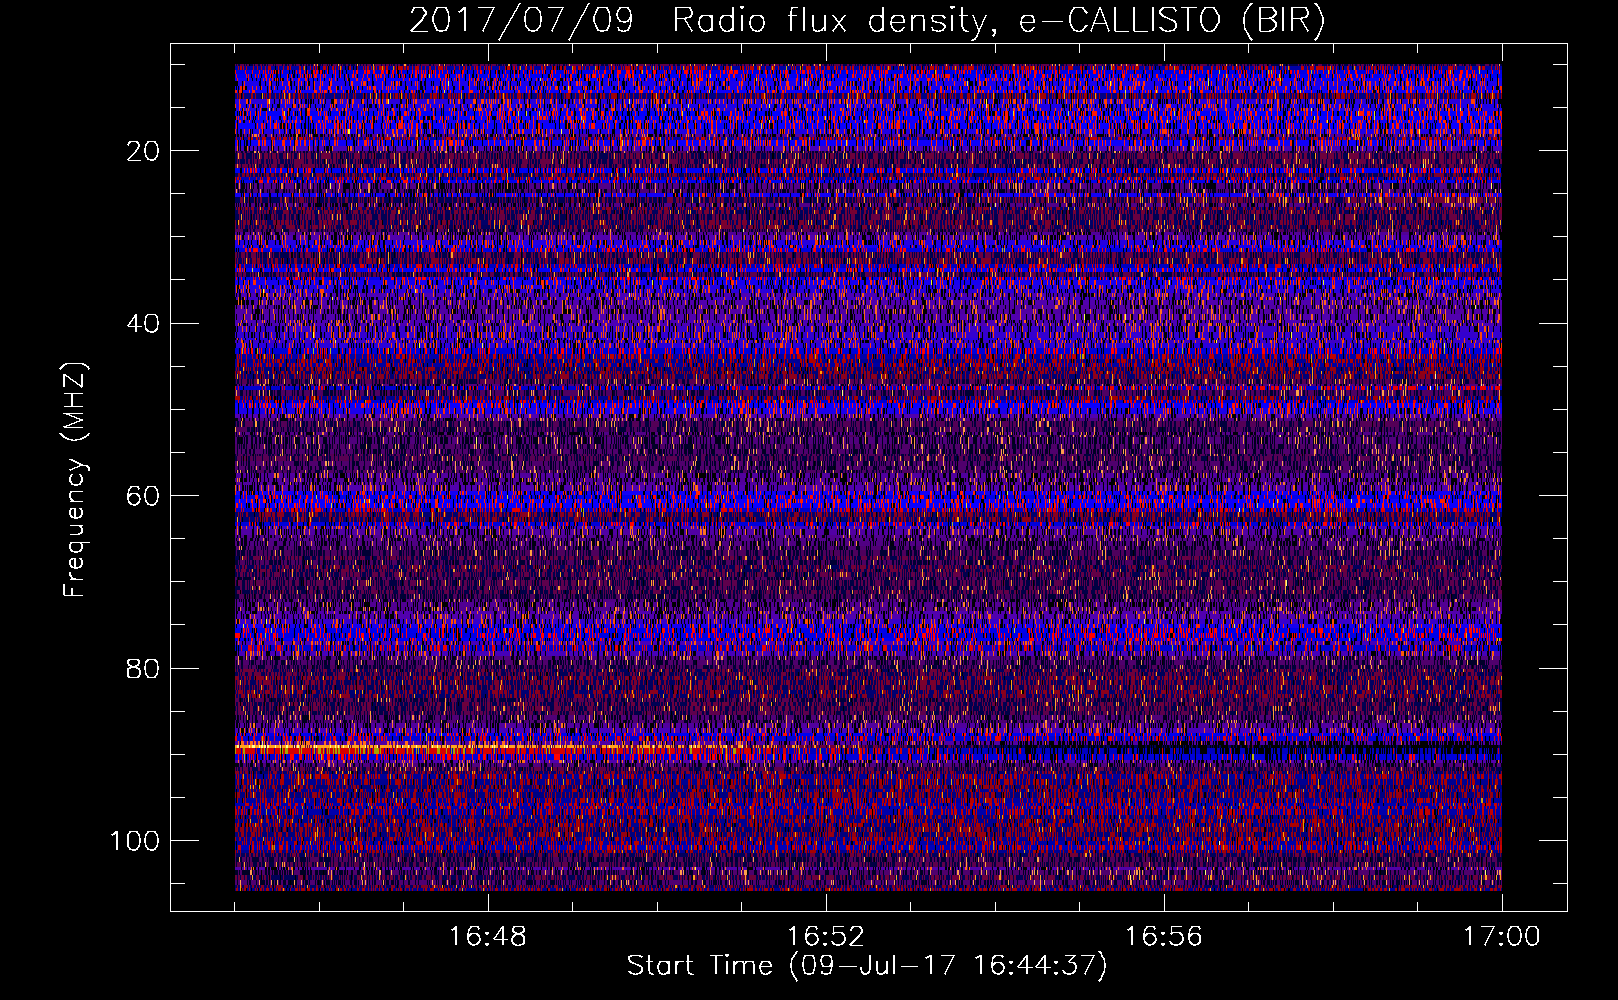Click the date '2017/07/09' in the title
The image size is (1618, 1000).
pos(521,21)
